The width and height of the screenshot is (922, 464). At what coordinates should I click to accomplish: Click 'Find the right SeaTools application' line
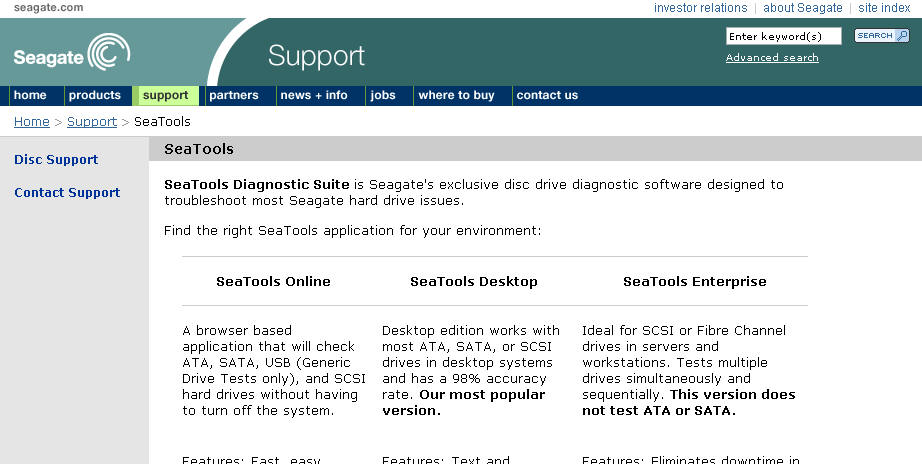[x=352, y=231]
